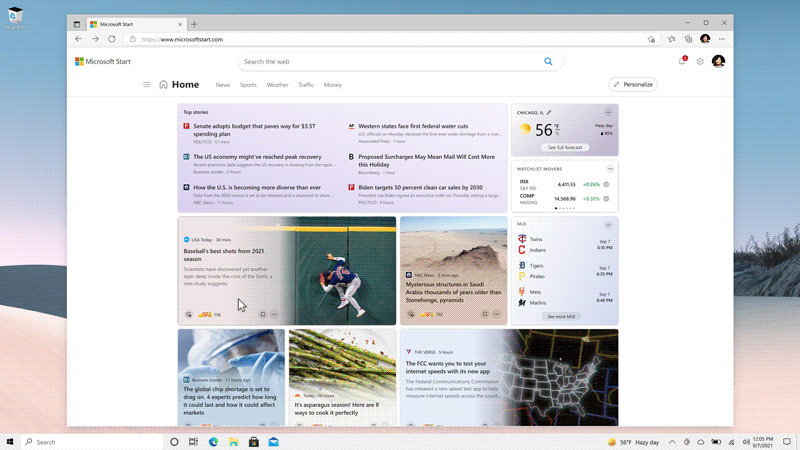The width and height of the screenshot is (800, 450).
Task: Click the pencil icon next to Chicago, IL
Action: (549, 113)
